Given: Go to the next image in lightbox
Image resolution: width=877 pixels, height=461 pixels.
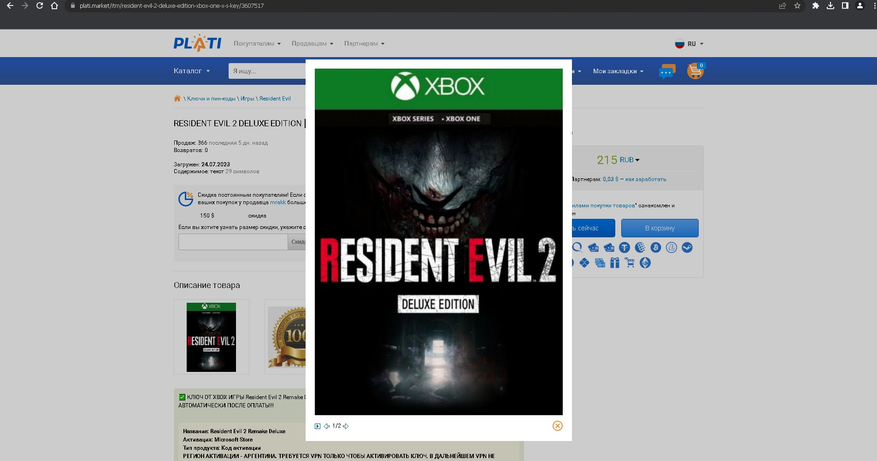Looking at the screenshot, I should 346,426.
